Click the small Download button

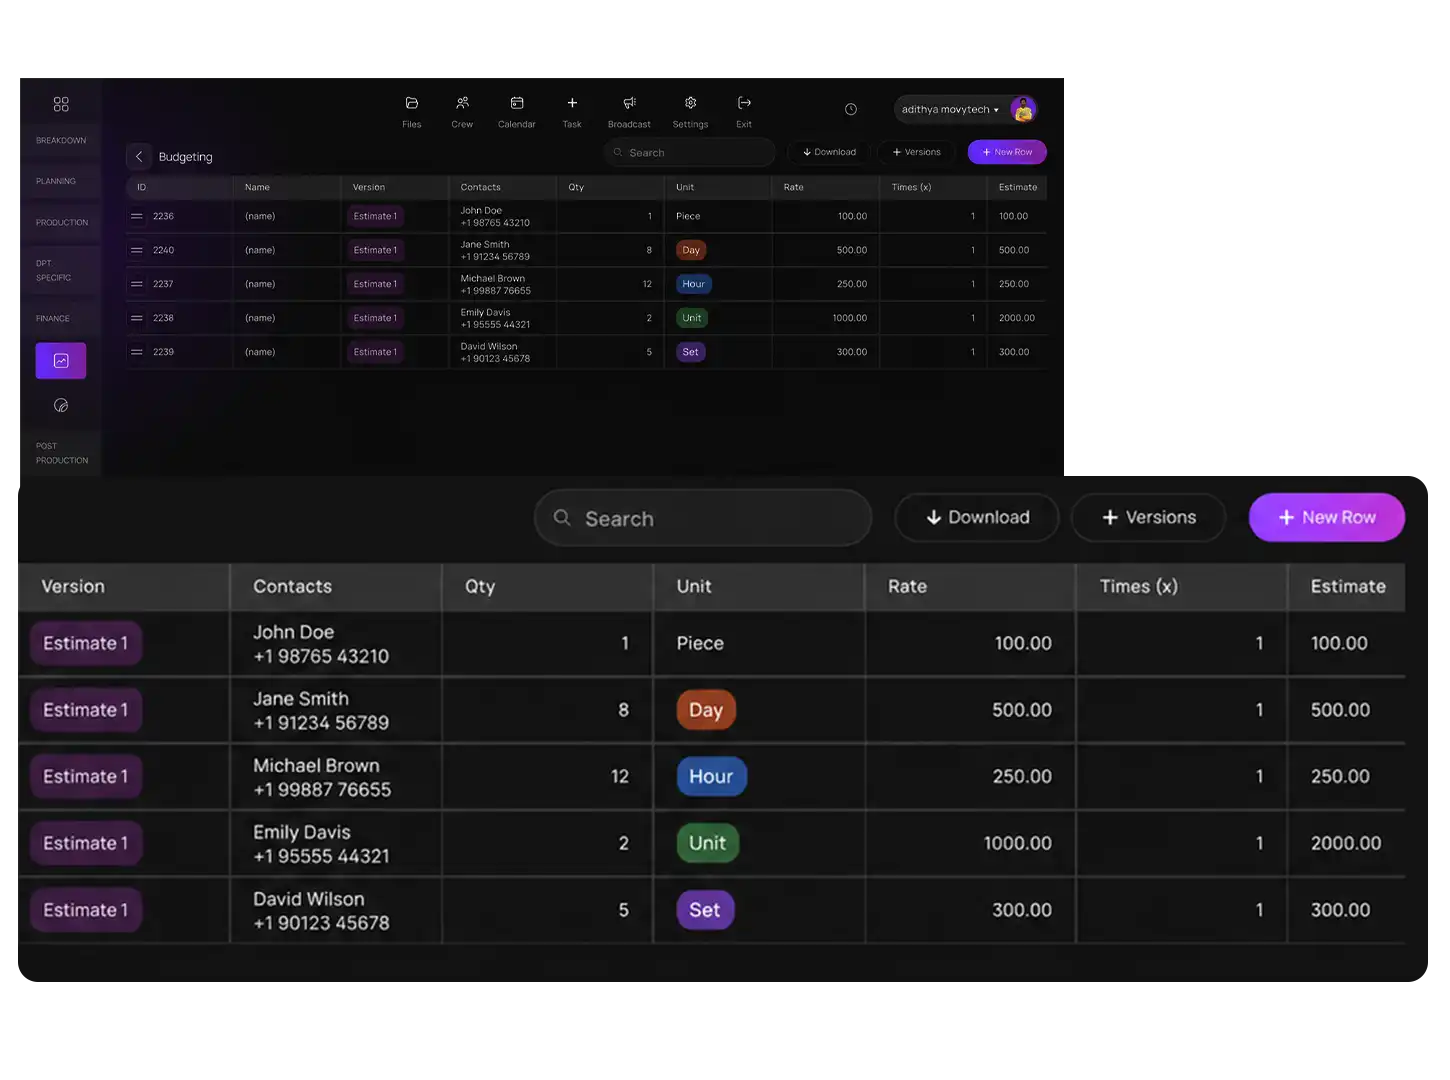point(829,152)
